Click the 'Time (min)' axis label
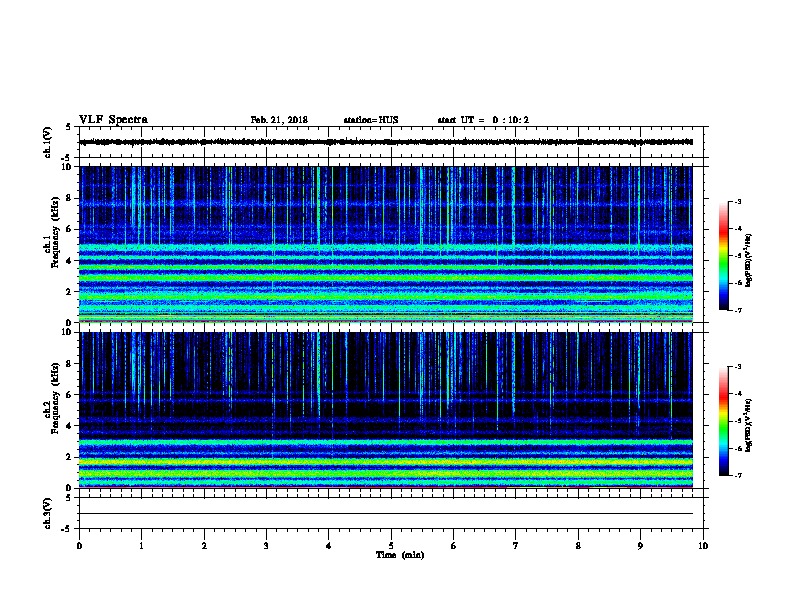The height and width of the screenshot is (612, 792). [400, 555]
